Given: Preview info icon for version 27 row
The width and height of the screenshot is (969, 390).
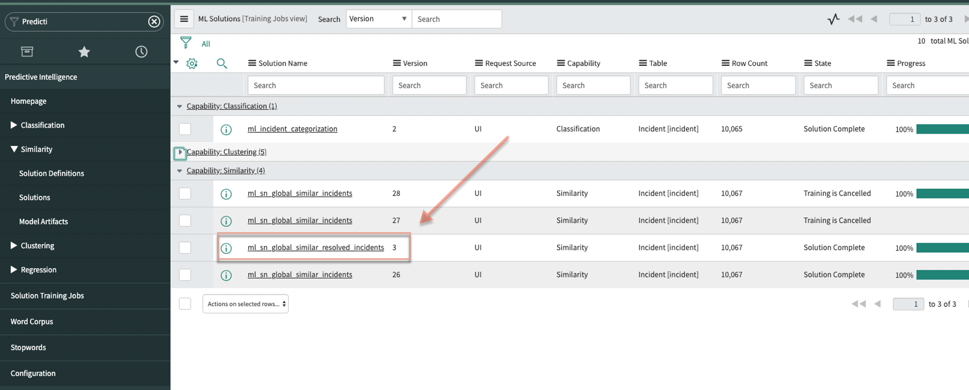Looking at the screenshot, I should (226, 221).
